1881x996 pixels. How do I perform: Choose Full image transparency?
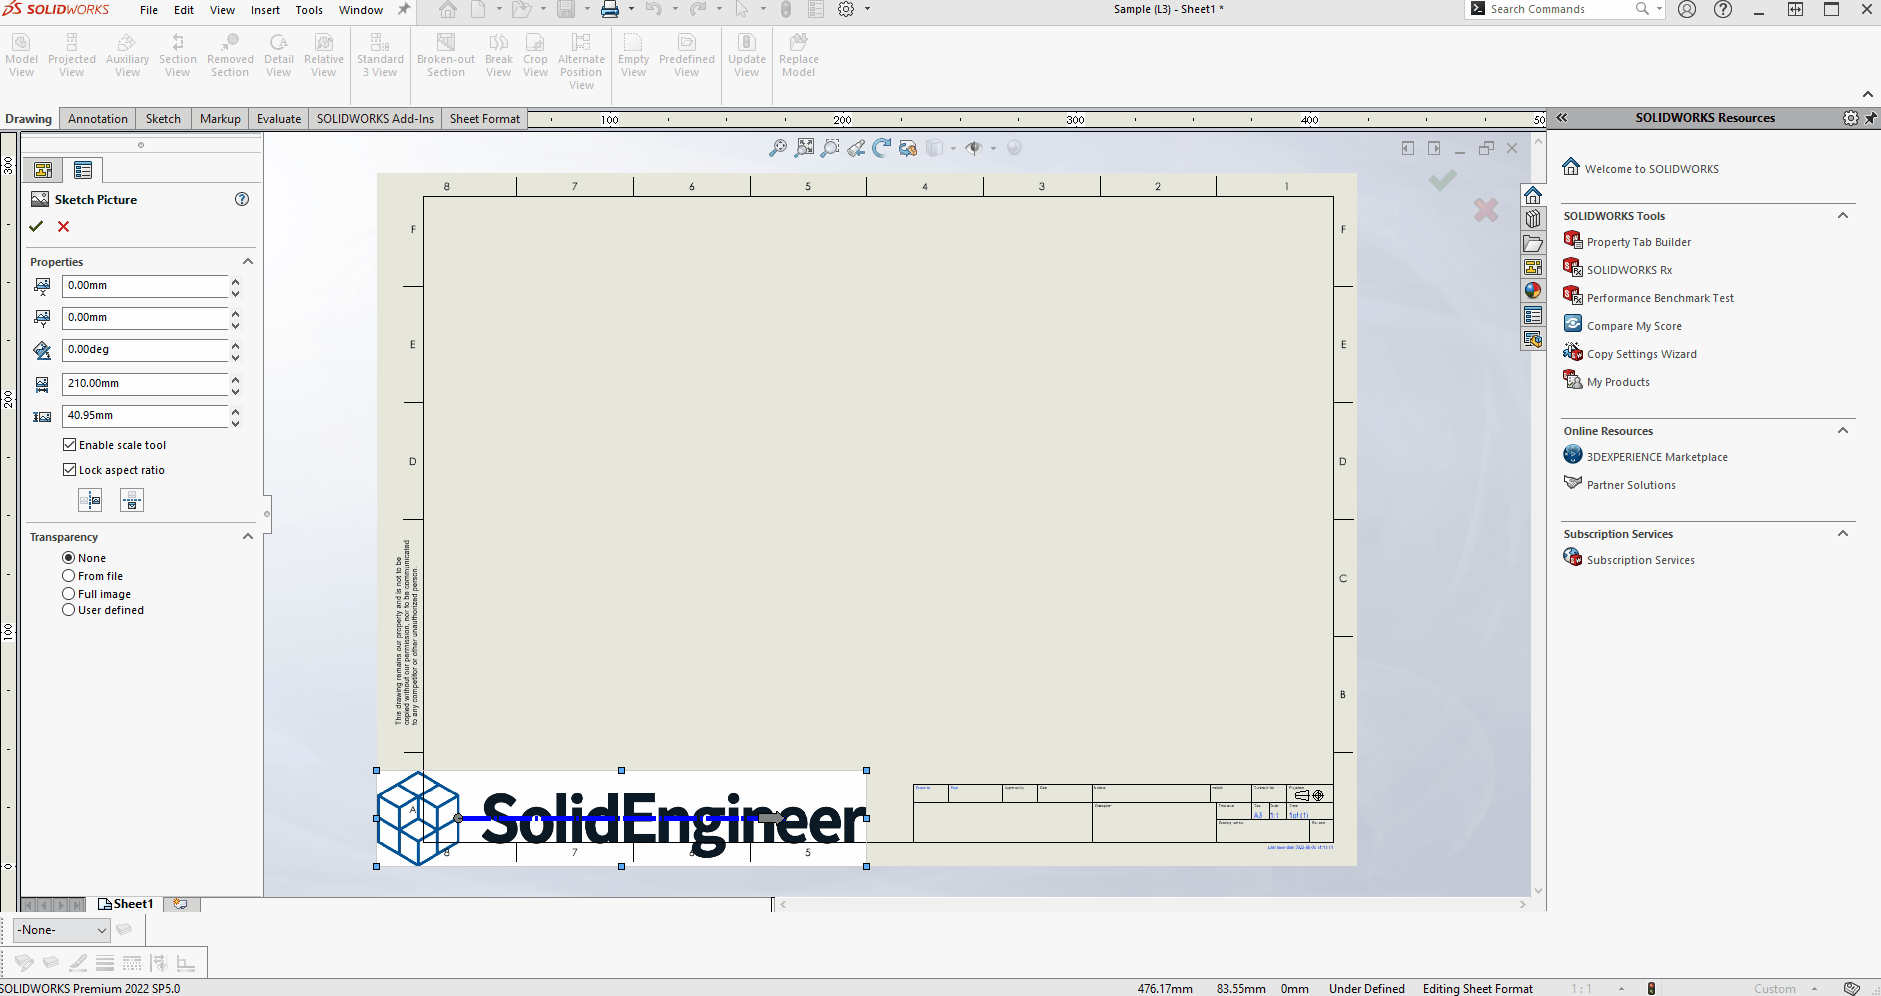[x=69, y=594]
